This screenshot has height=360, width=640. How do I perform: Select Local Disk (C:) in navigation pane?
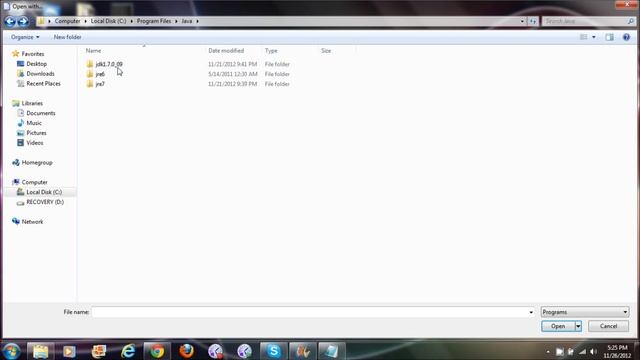pyautogui.click(x=44, y=192)
